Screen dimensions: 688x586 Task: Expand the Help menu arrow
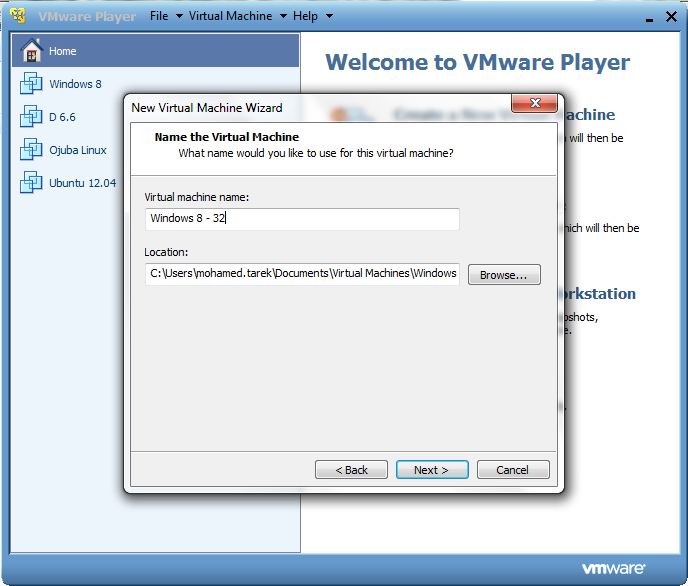click(x=329, y=16)
